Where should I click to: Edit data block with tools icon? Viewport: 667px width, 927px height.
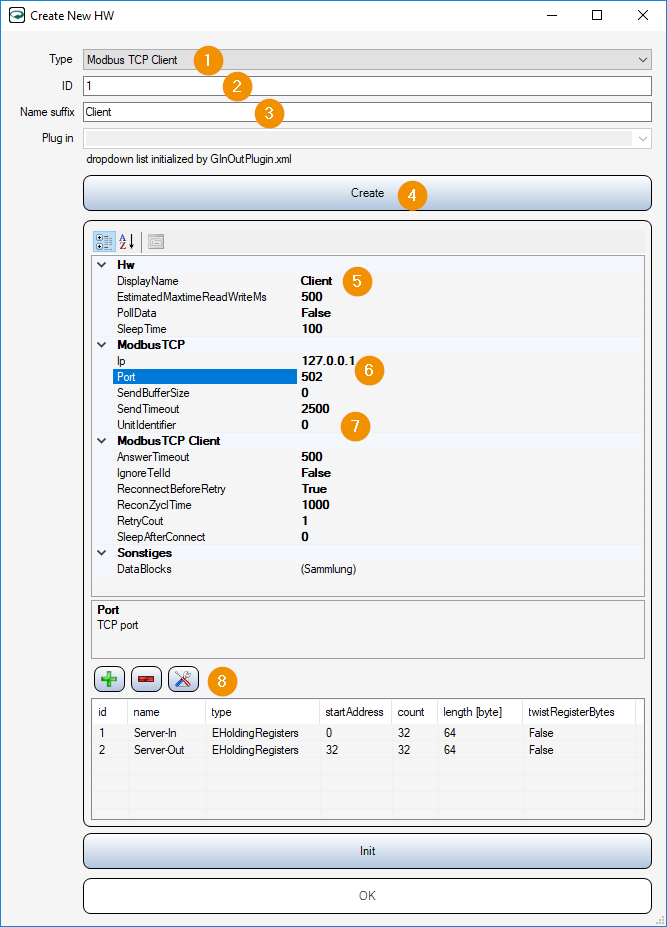point(183,679)
